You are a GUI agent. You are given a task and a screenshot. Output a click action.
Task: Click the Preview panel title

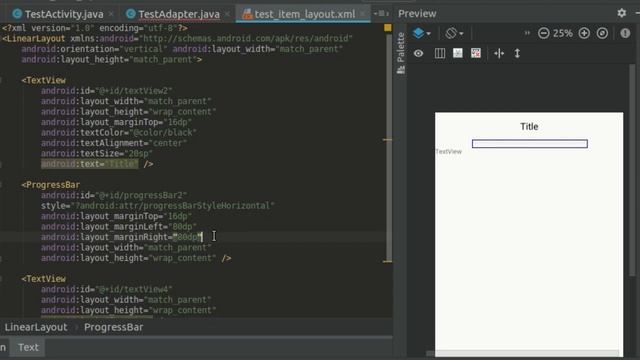[417, 13]
